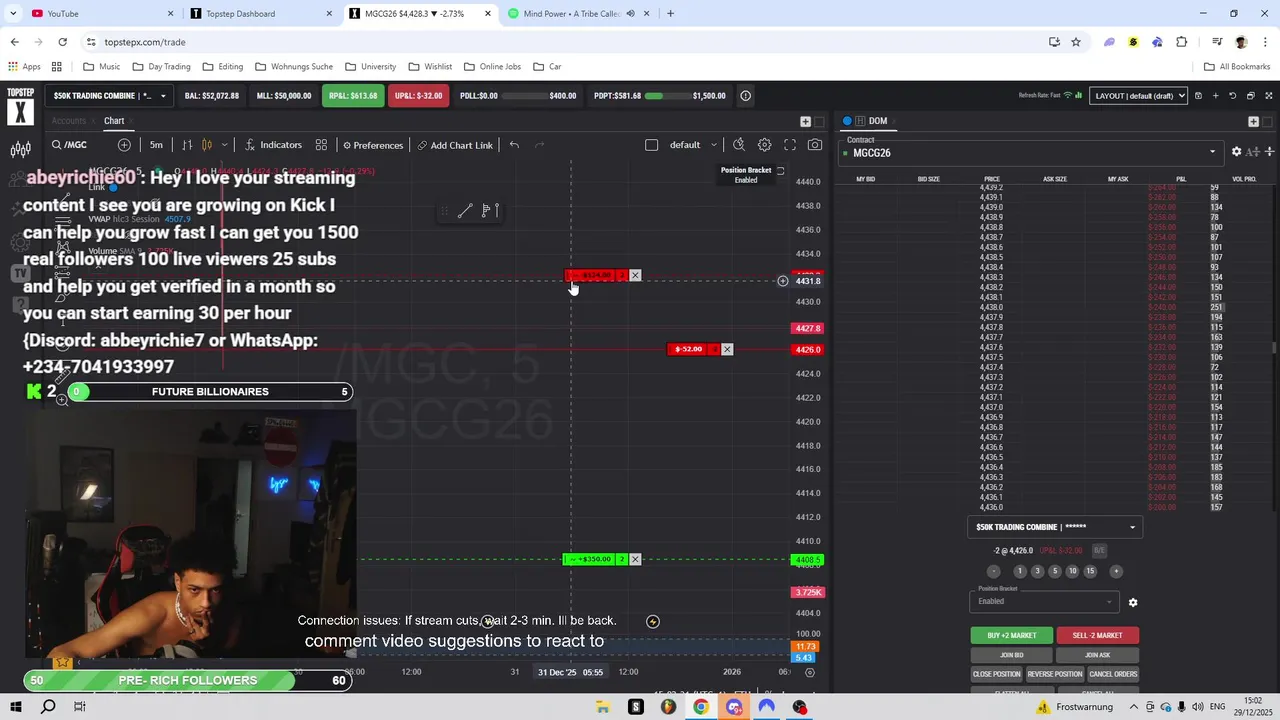Click the quick search magnifier icon

pyautogui.click(x=739, y=145)
